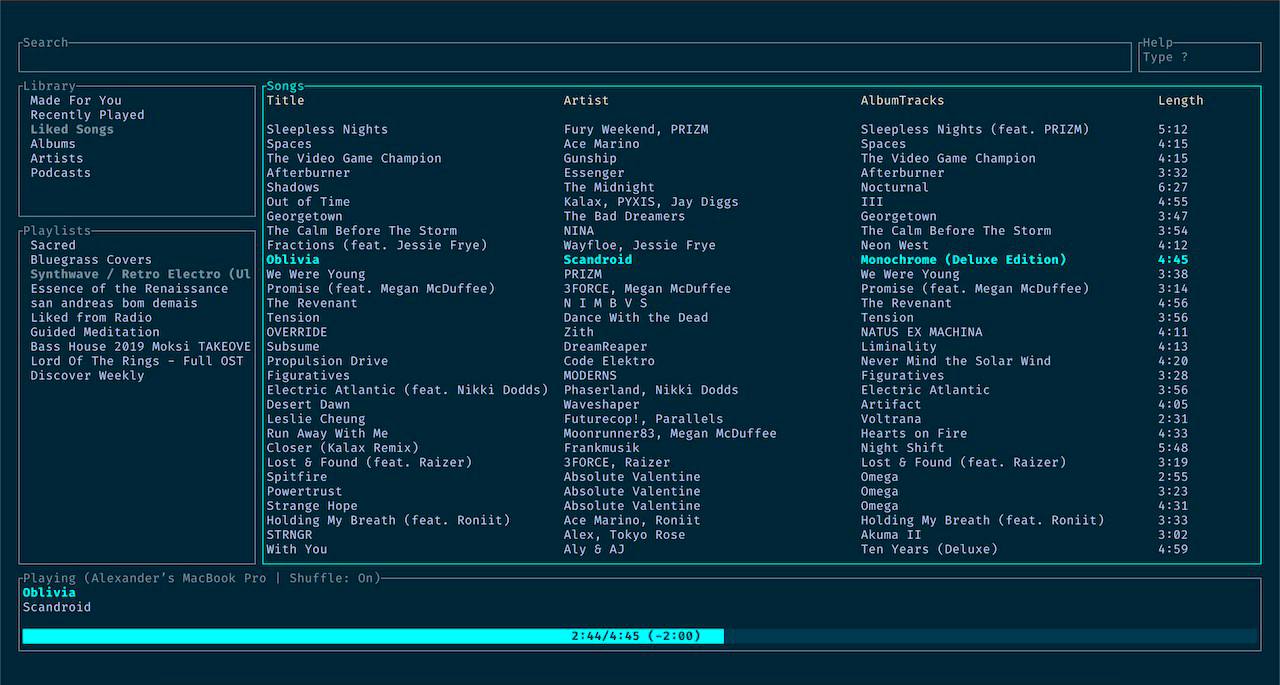Image resolution: width=1280 pixels, height=685 pixels.
Task: Click Scandroid artist in the Playing panel
Action: coord(57,607)
